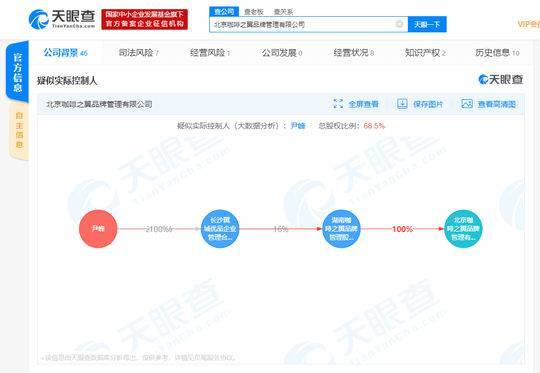Select the teal 北京咖啡之翼品牌管理 node
Screen dimensions: 540x373
tap(463, 229)
